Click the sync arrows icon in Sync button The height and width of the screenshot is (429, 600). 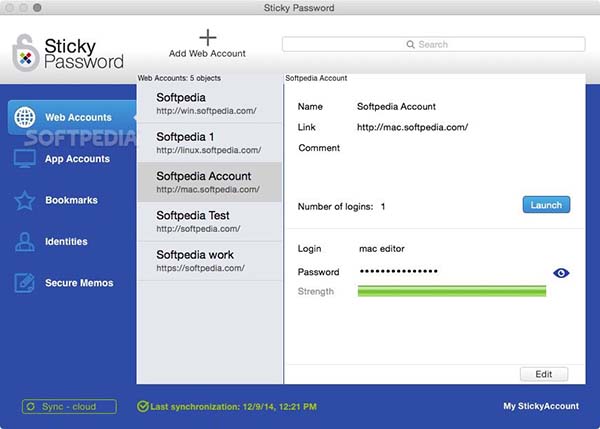[x=31, y=406]
